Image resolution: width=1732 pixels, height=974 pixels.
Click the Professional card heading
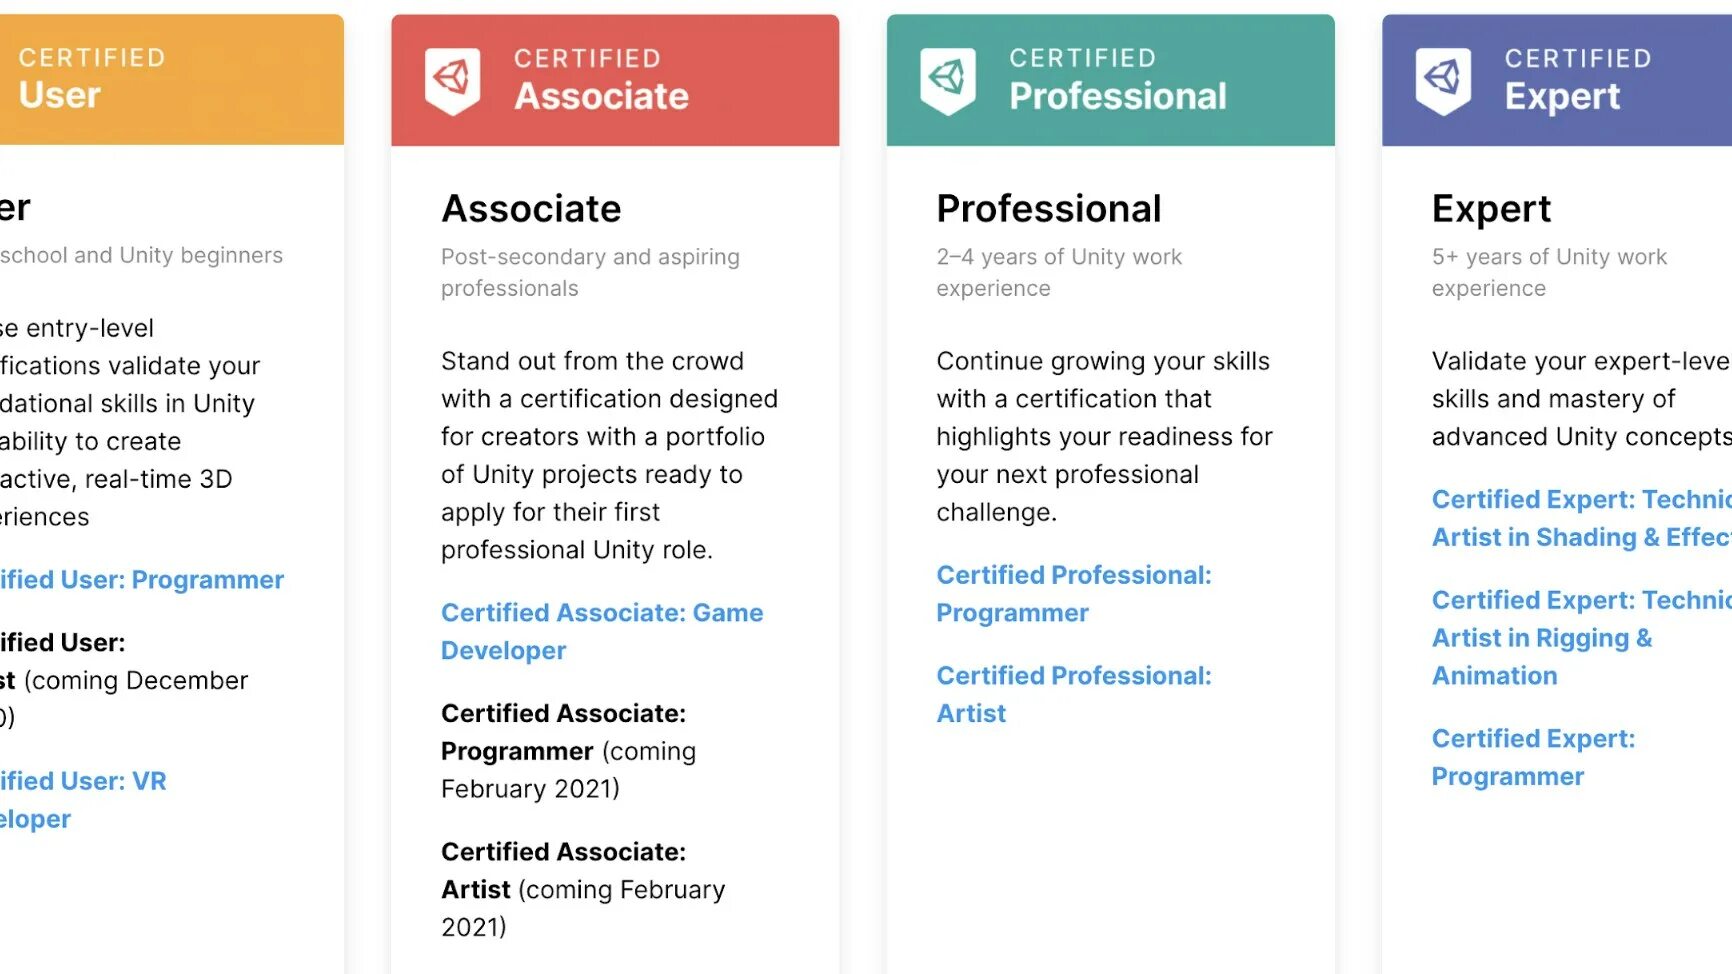pos(1048,209)
